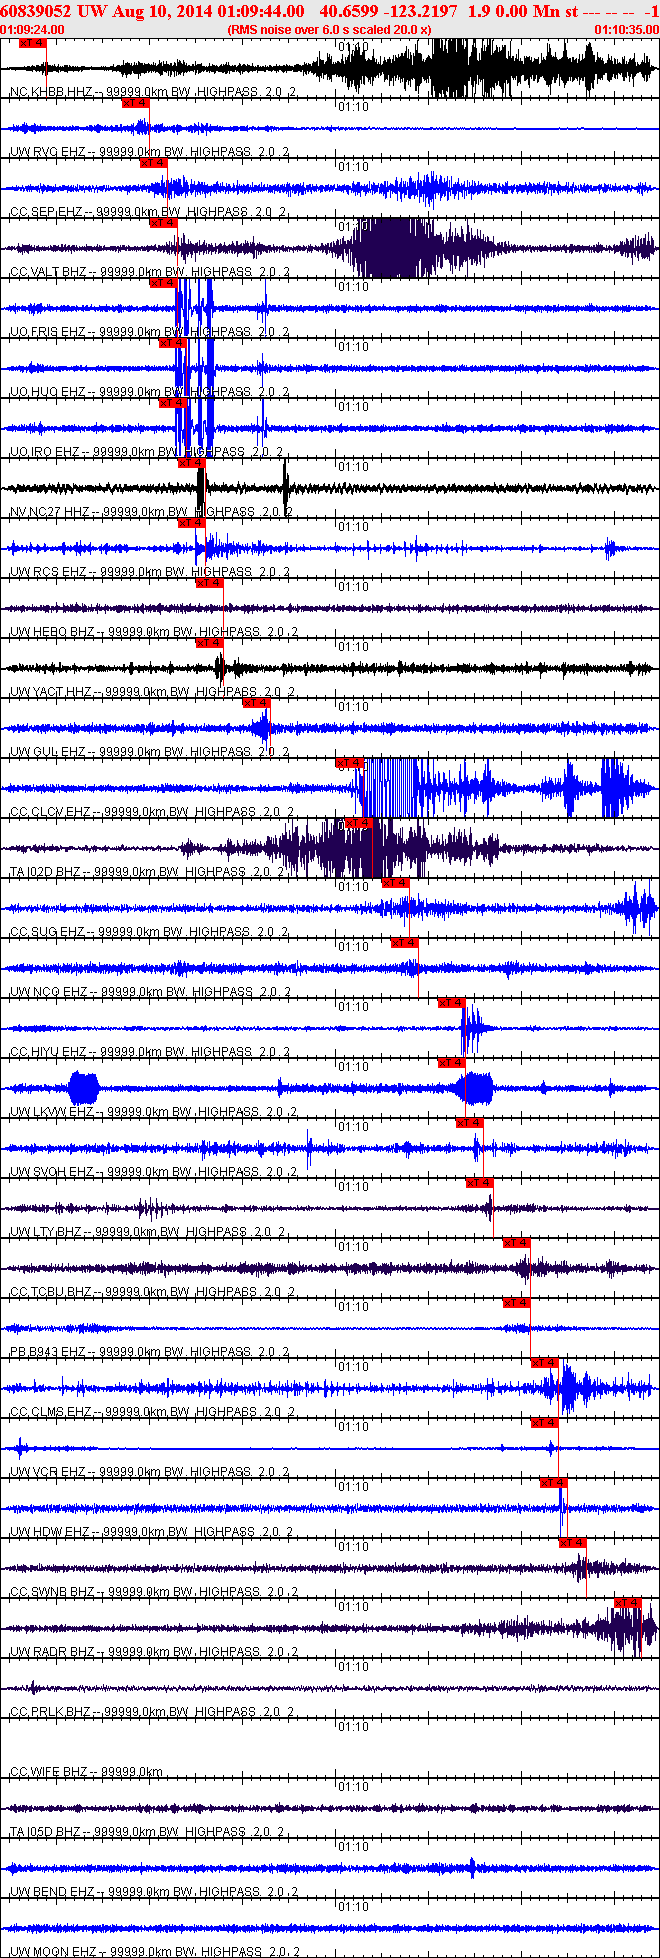This screenshot has height=1958, width=660.
Task: Click the pick flag on UW.RCS.EHZ trace
Action: [x=191, y=523]
